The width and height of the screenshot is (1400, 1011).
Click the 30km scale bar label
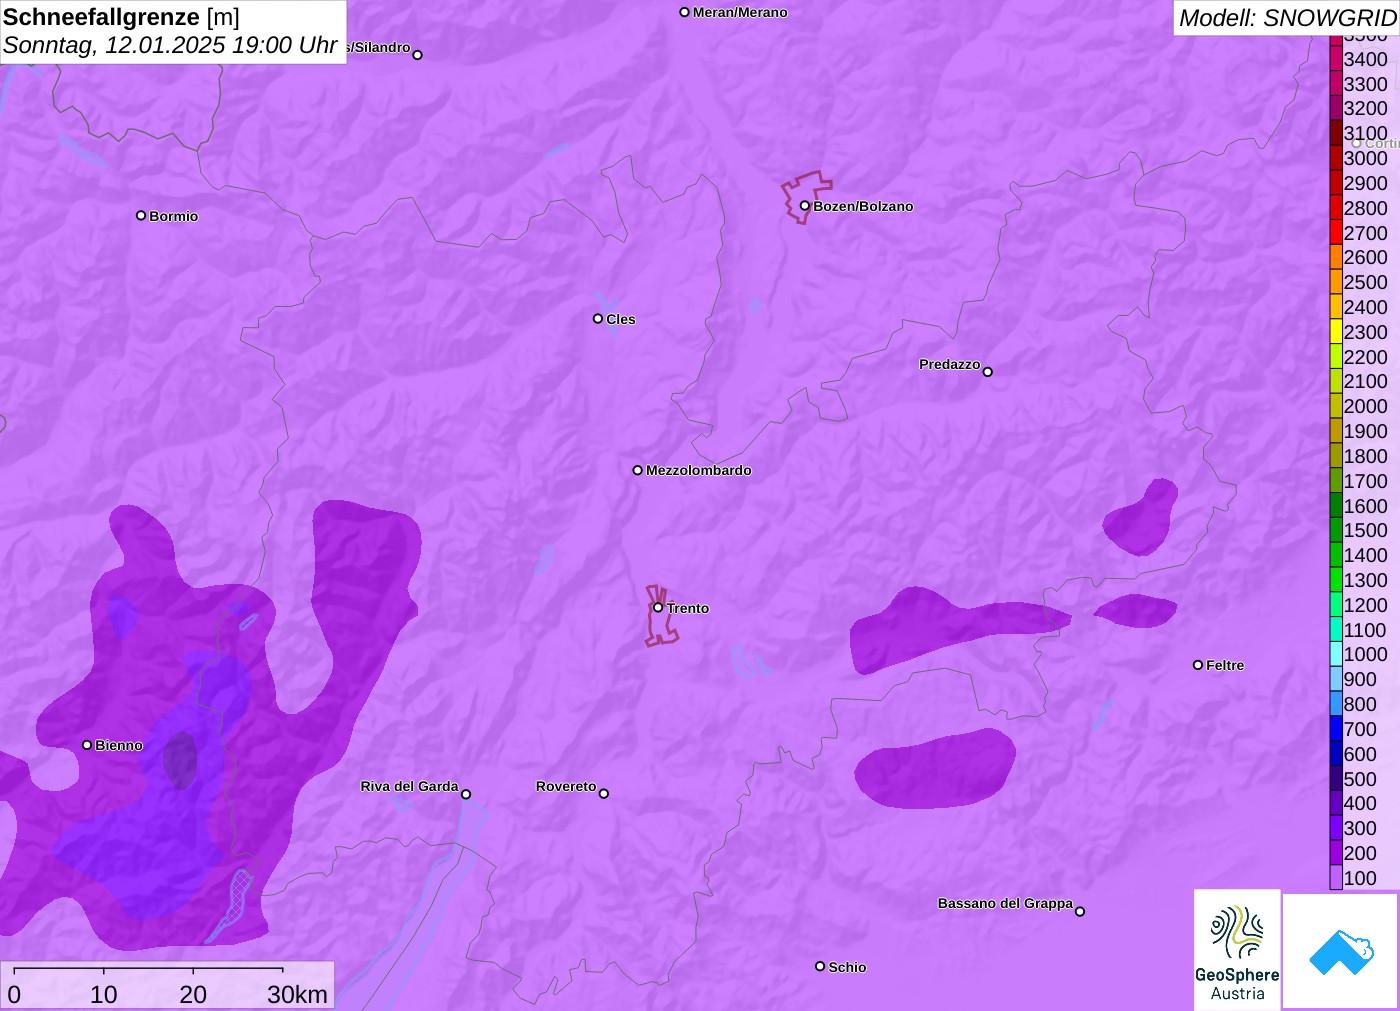[x=297, y=994]
